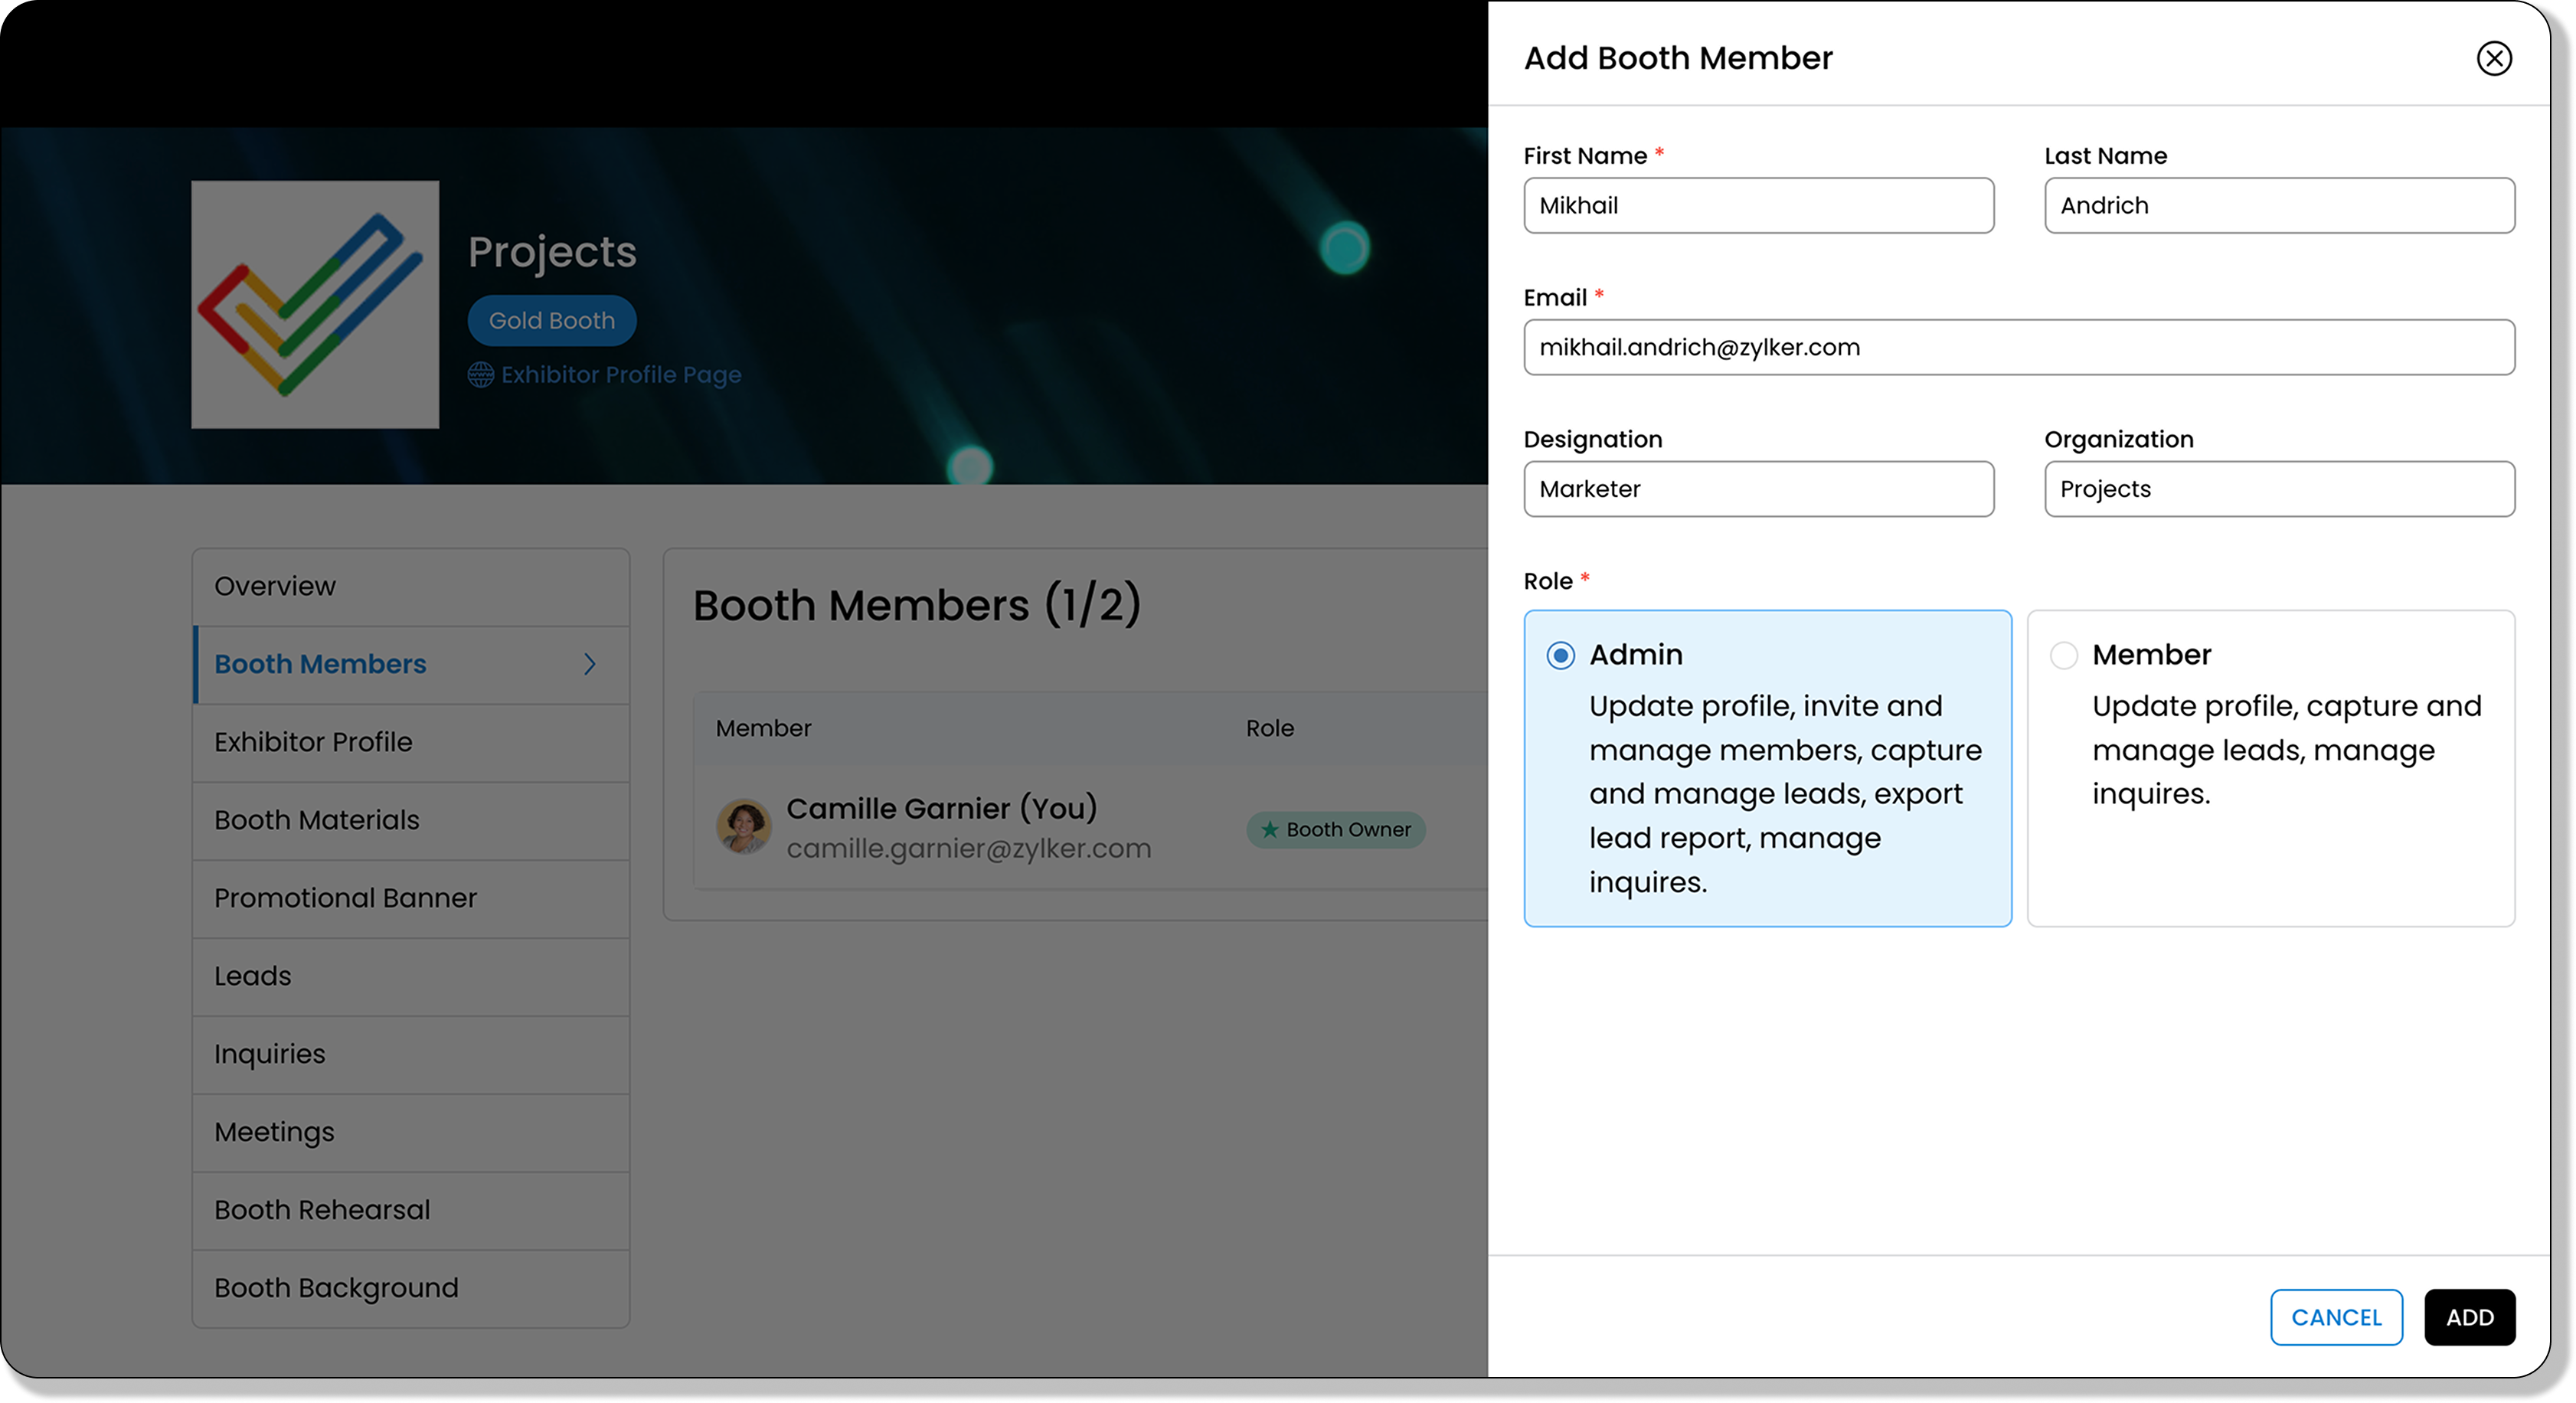Expand the Booth Members chevron arrow
This screenshot has height=1403, width=2576.
click(590, 664)
